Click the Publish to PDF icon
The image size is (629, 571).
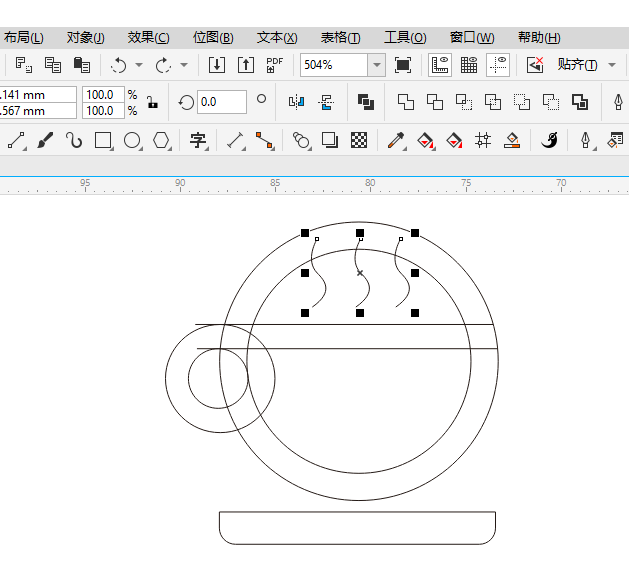[274, 65]
